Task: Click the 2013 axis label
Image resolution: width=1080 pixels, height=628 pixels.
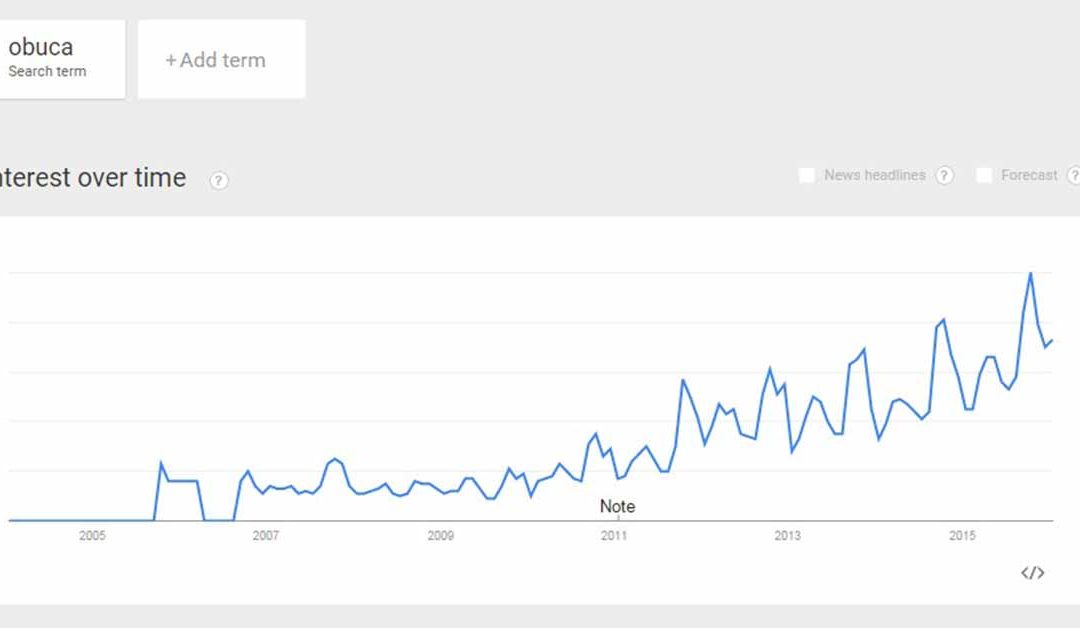Action: click(788, 536)
